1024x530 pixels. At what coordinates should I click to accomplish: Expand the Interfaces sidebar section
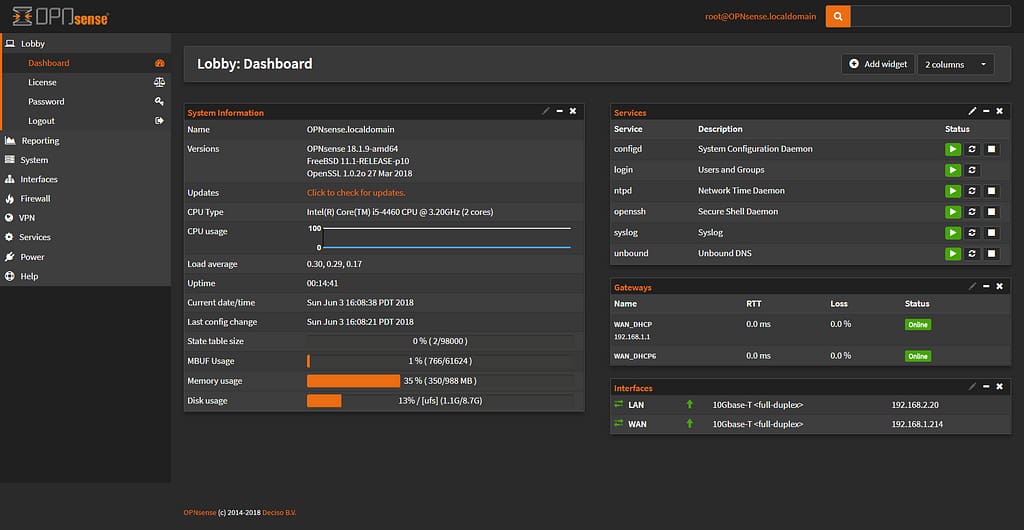tap(39, 179)
